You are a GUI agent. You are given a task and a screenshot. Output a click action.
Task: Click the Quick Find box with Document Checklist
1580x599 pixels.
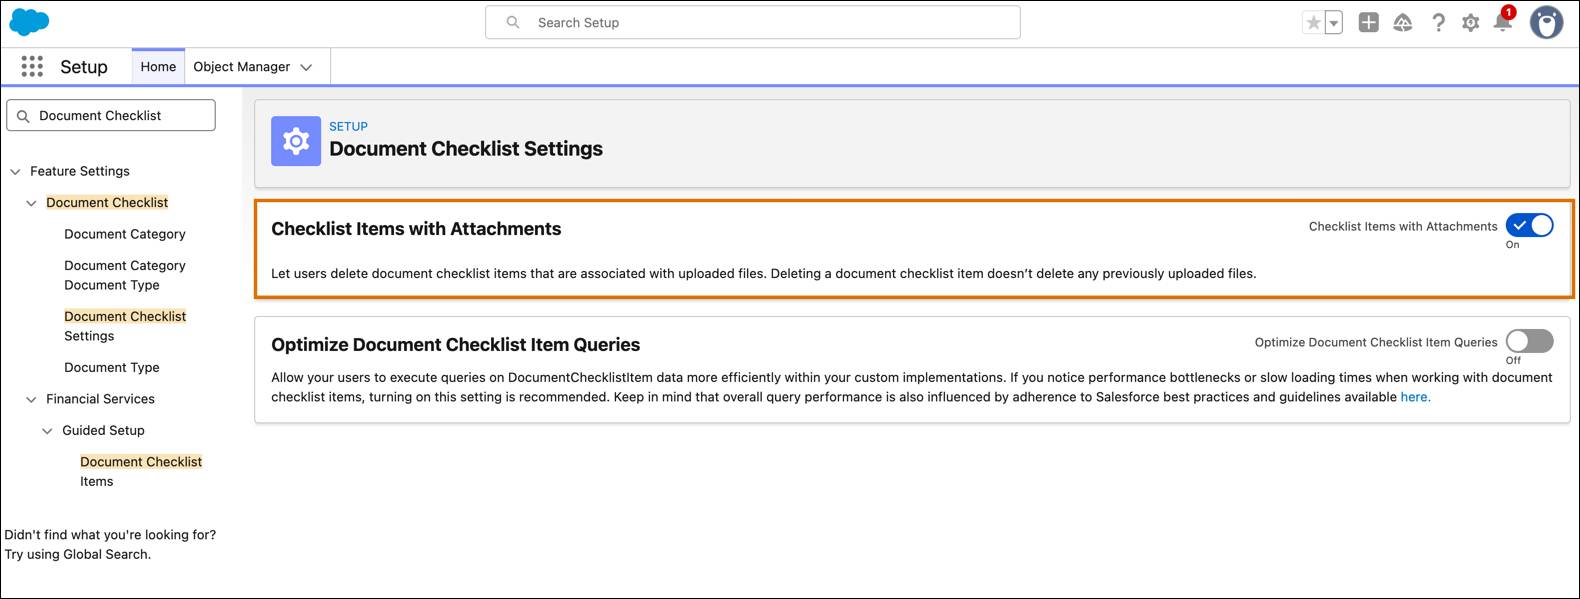coord(111,115)
